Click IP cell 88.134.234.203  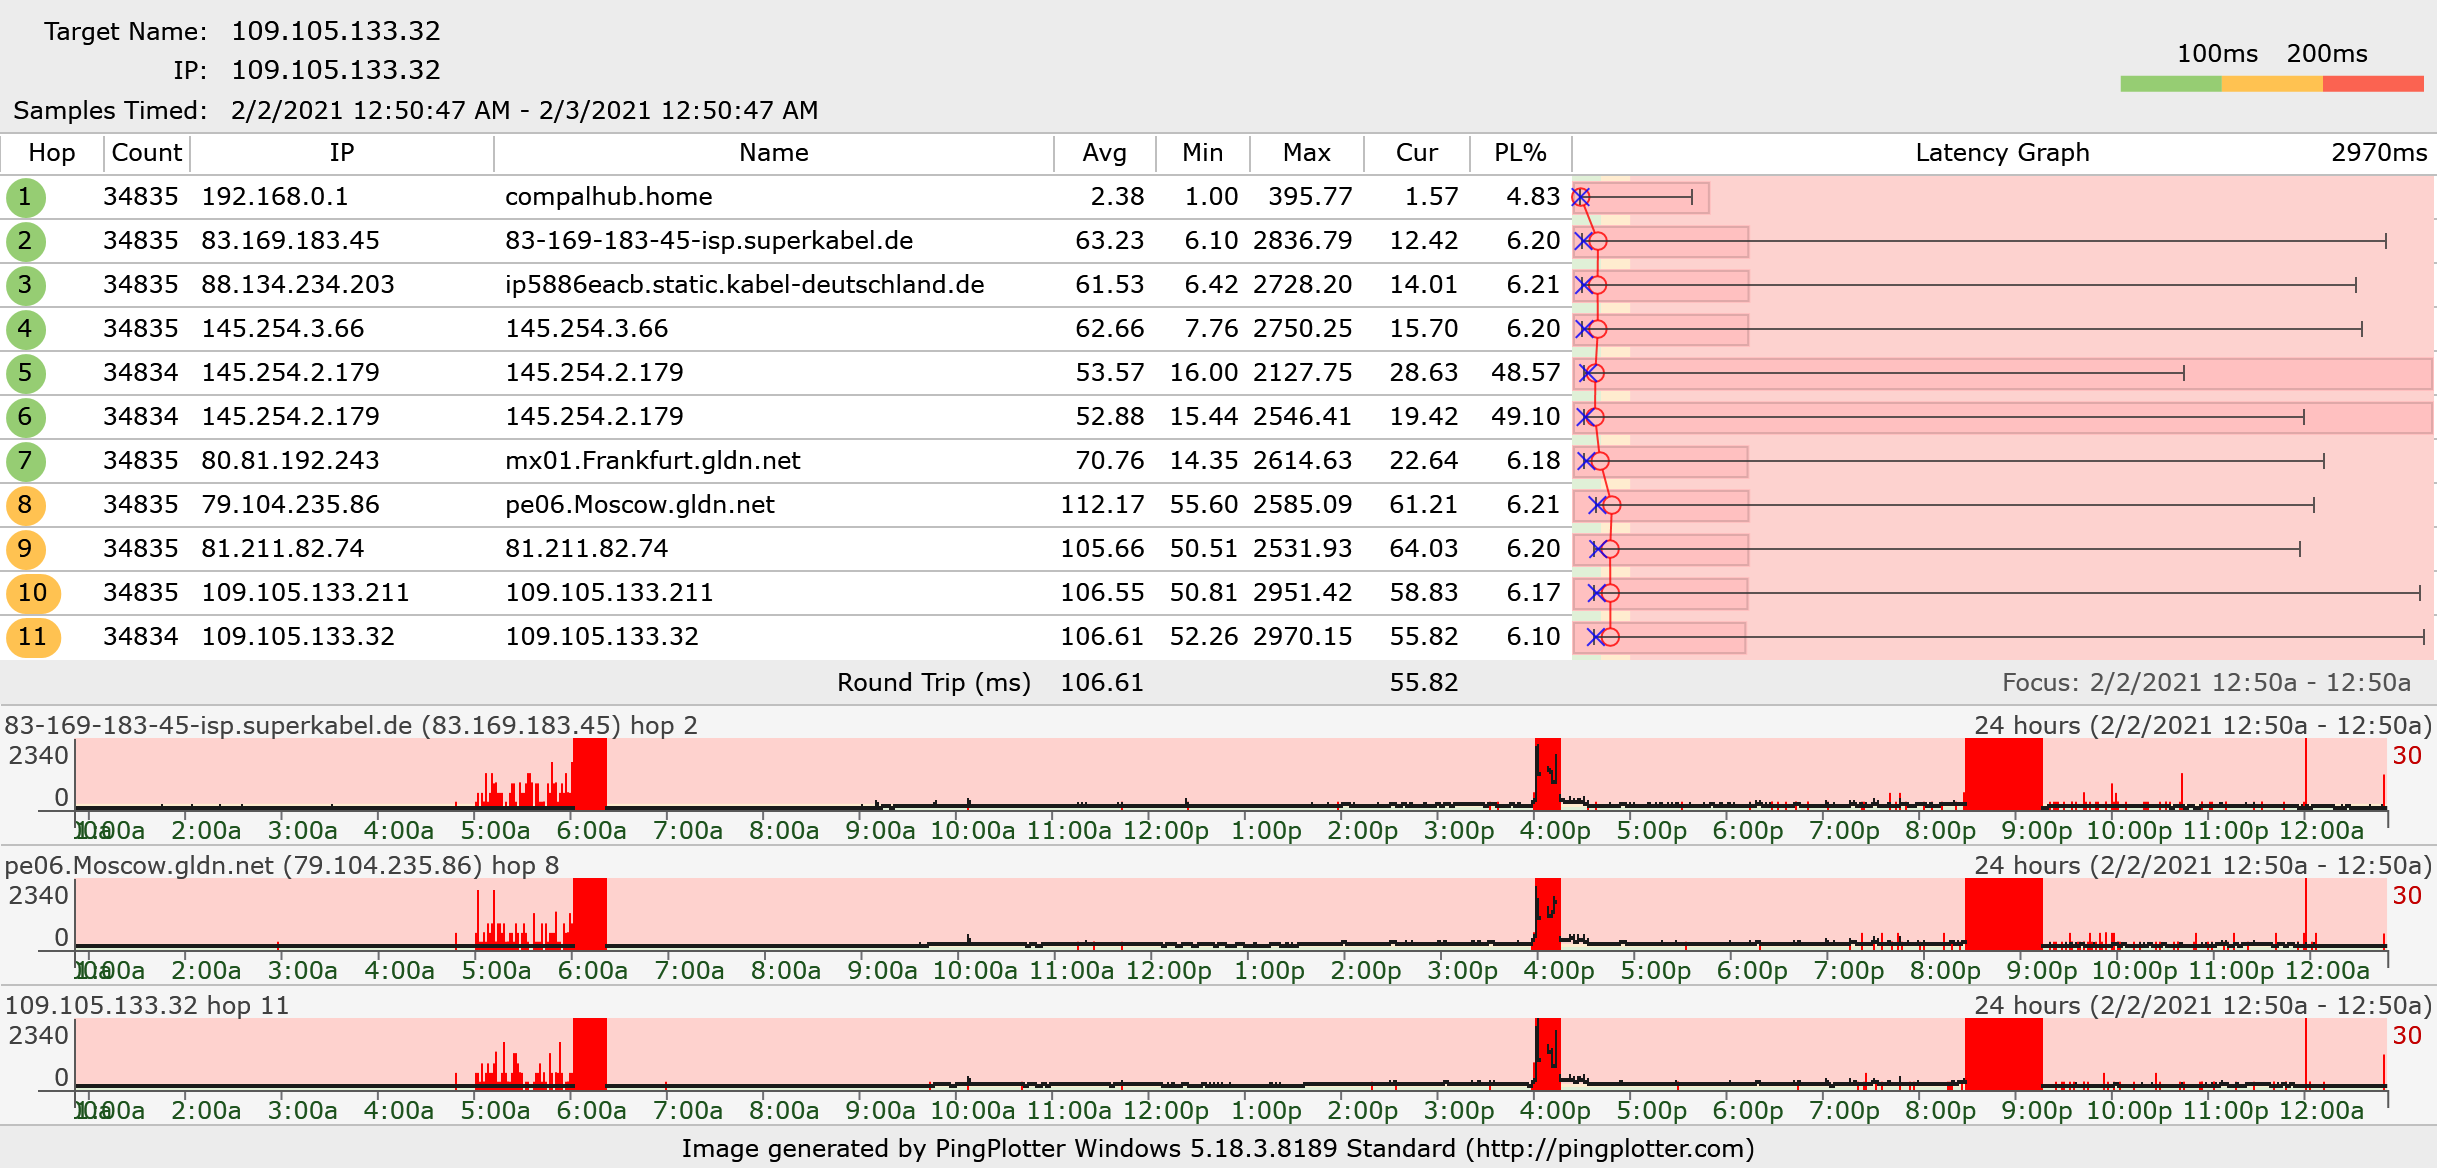[x=298, y=285]
